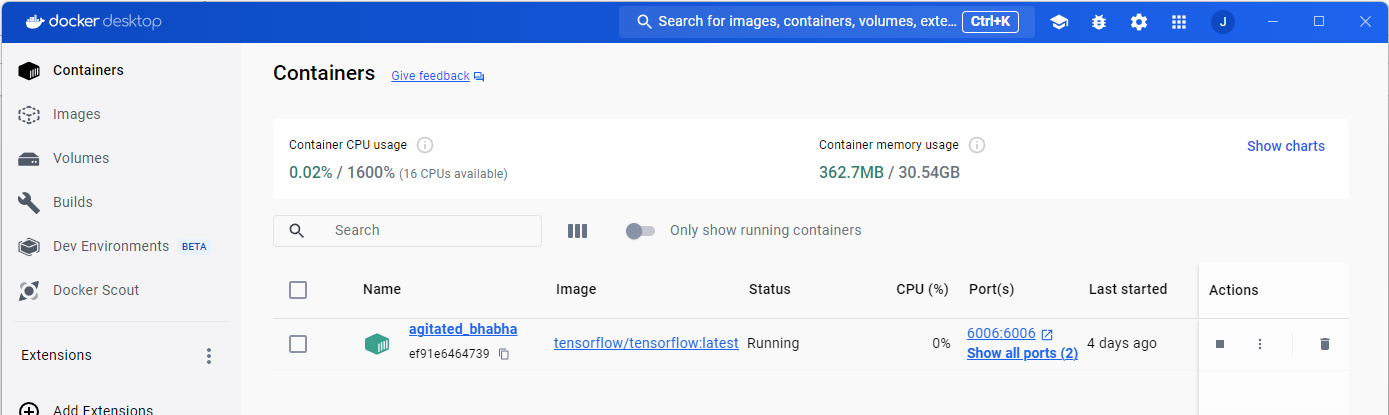The width and height of the screenshot is (1389, 415).
Task: Select the agitated_bhabha row checkbox
Action: point(298,344)
